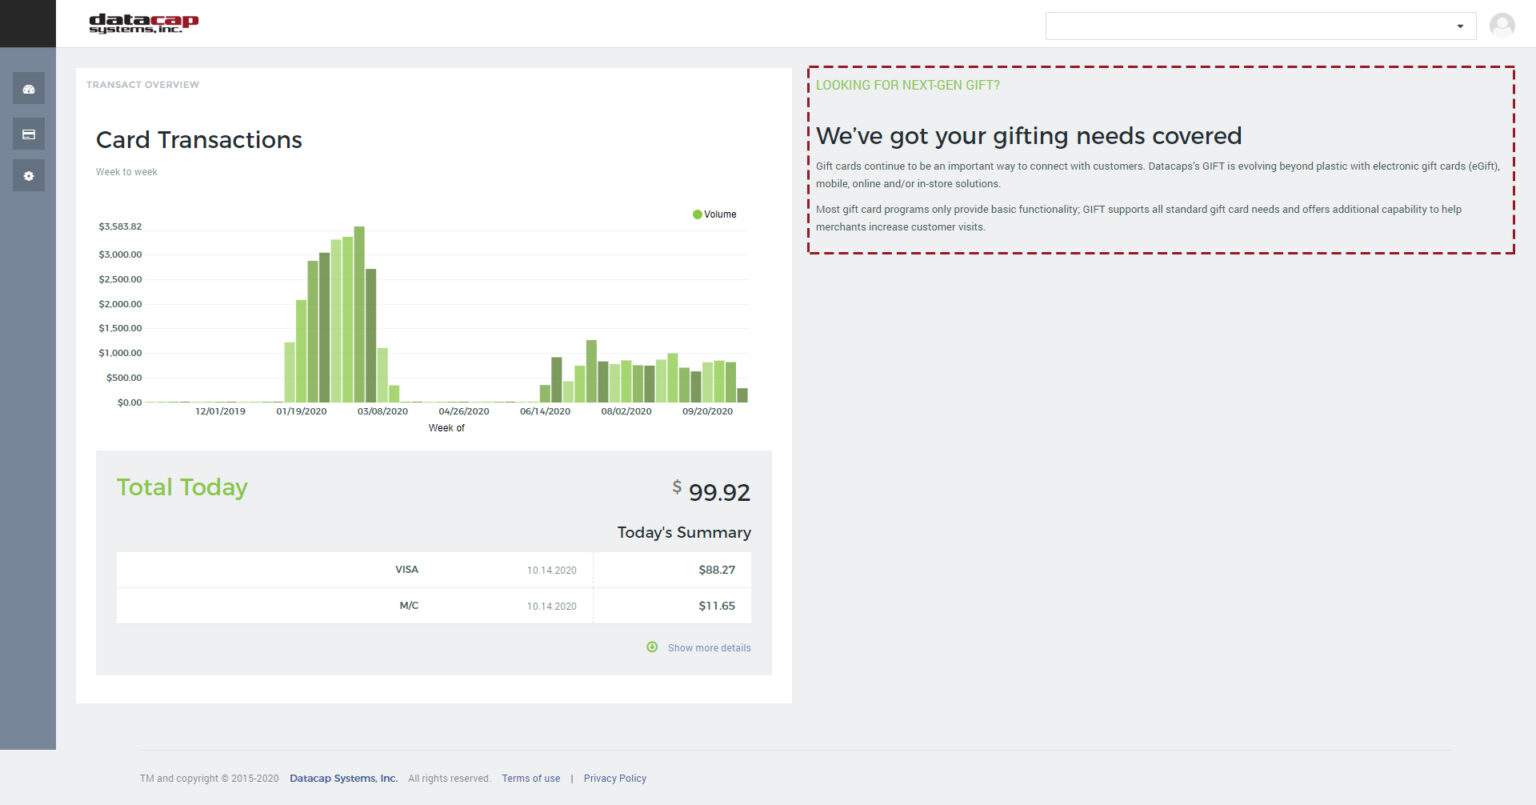Click the rightmost bar in the chart

tap(742, 395)
